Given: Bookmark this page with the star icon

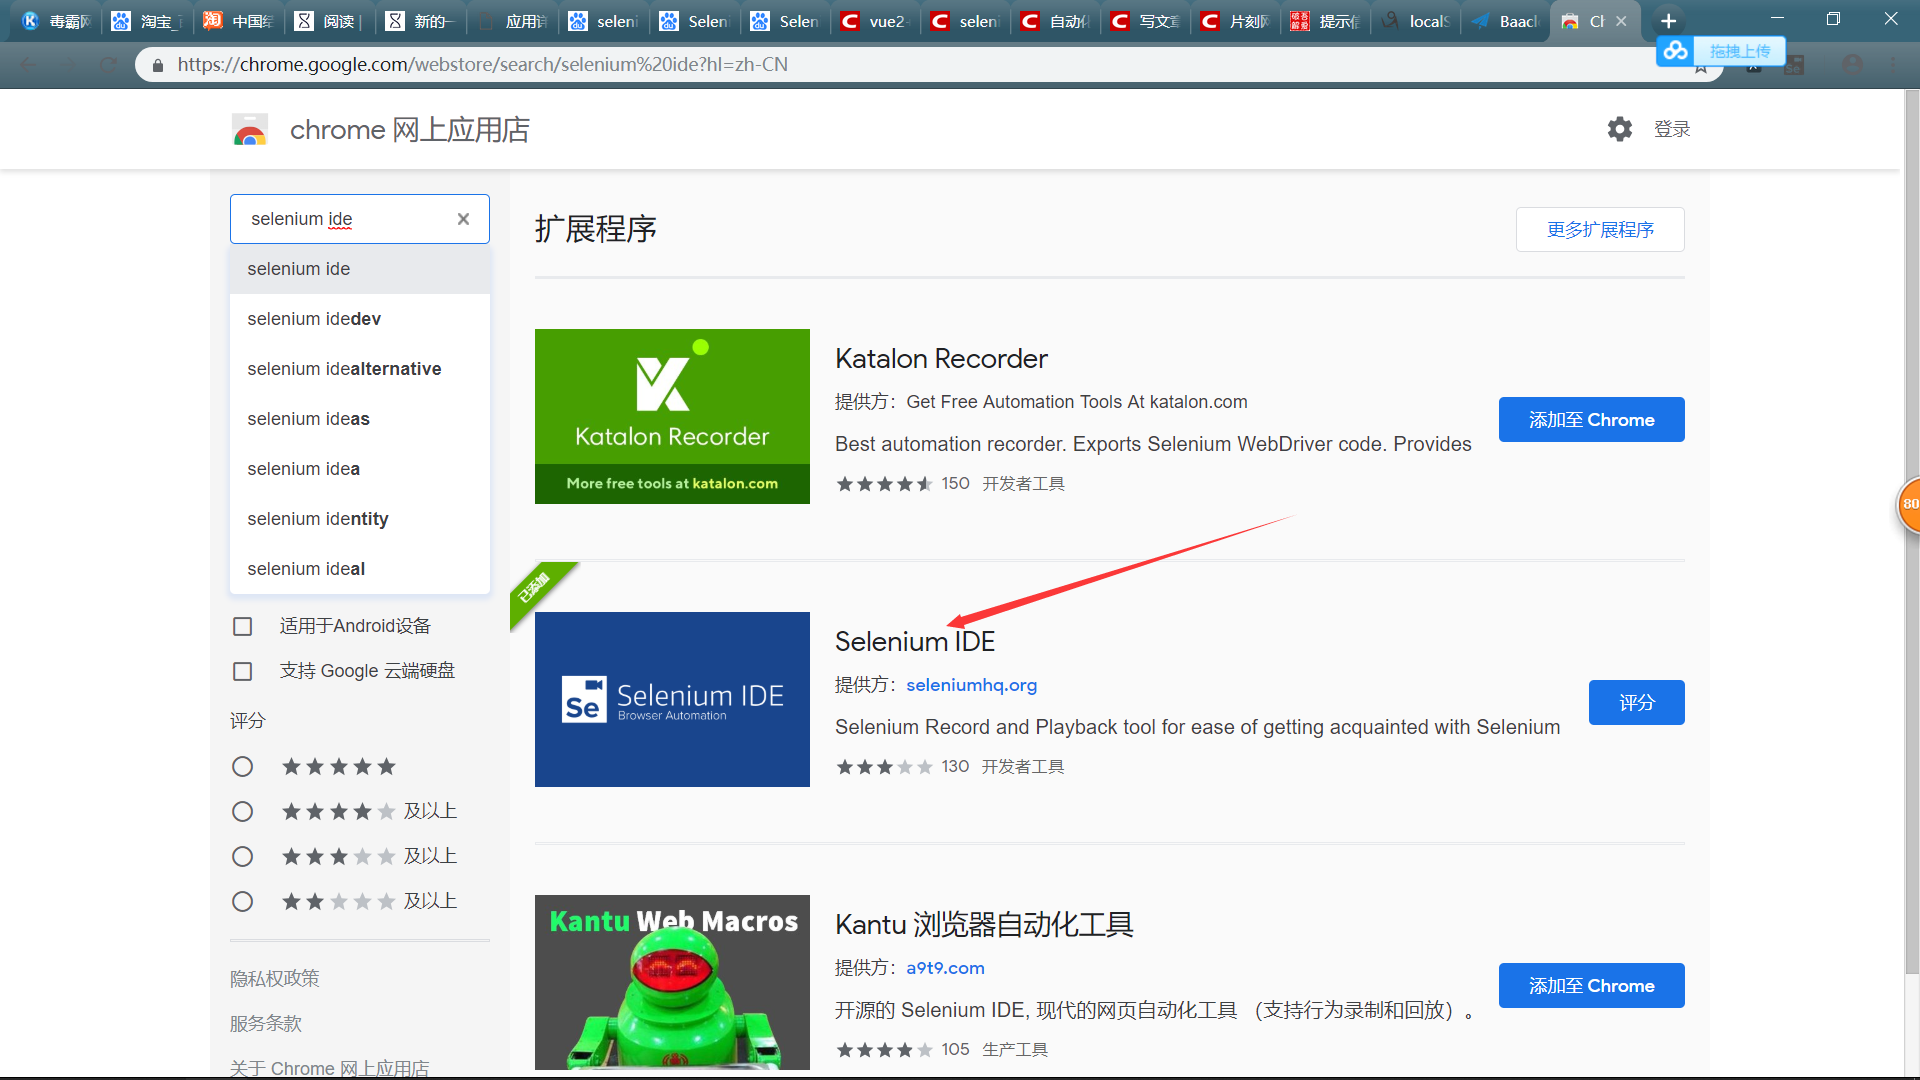Looking at the screenshot, I should [1701, 68].
